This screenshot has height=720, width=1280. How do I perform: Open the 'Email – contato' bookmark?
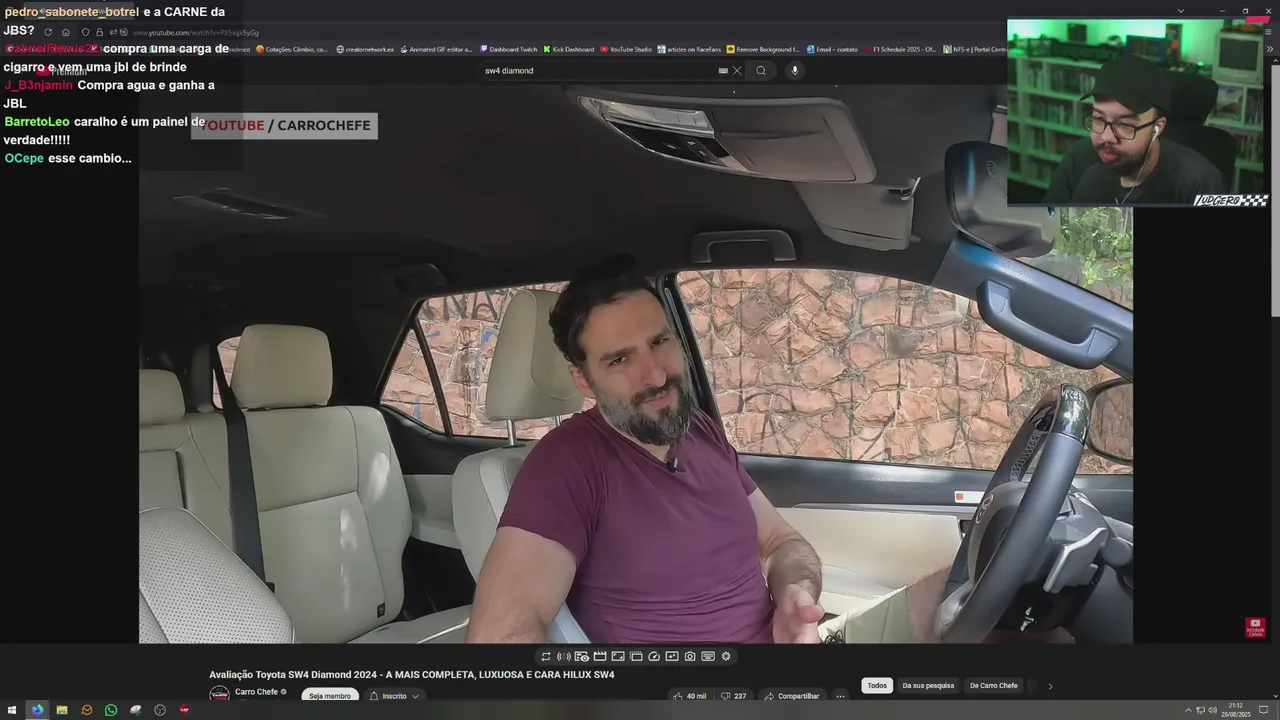click(x=832, y=49)
